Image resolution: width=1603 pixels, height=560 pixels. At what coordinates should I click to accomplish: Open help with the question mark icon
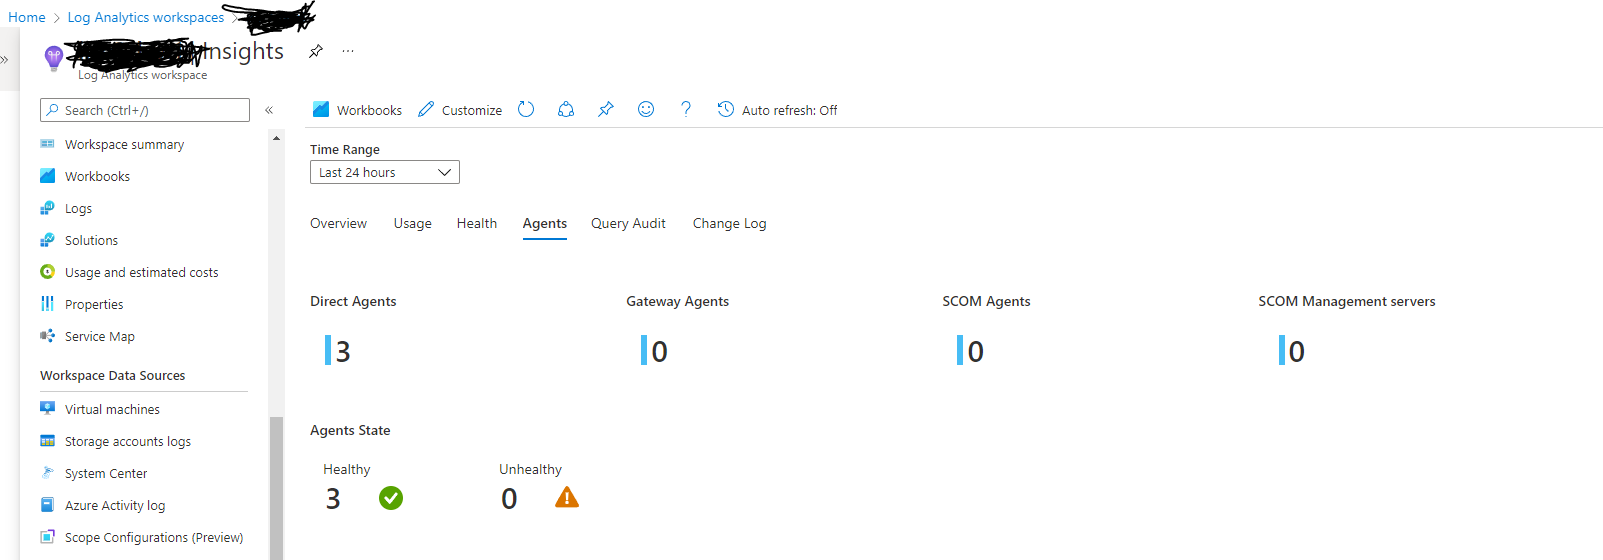pyautogui.click(x=686, y=109)
